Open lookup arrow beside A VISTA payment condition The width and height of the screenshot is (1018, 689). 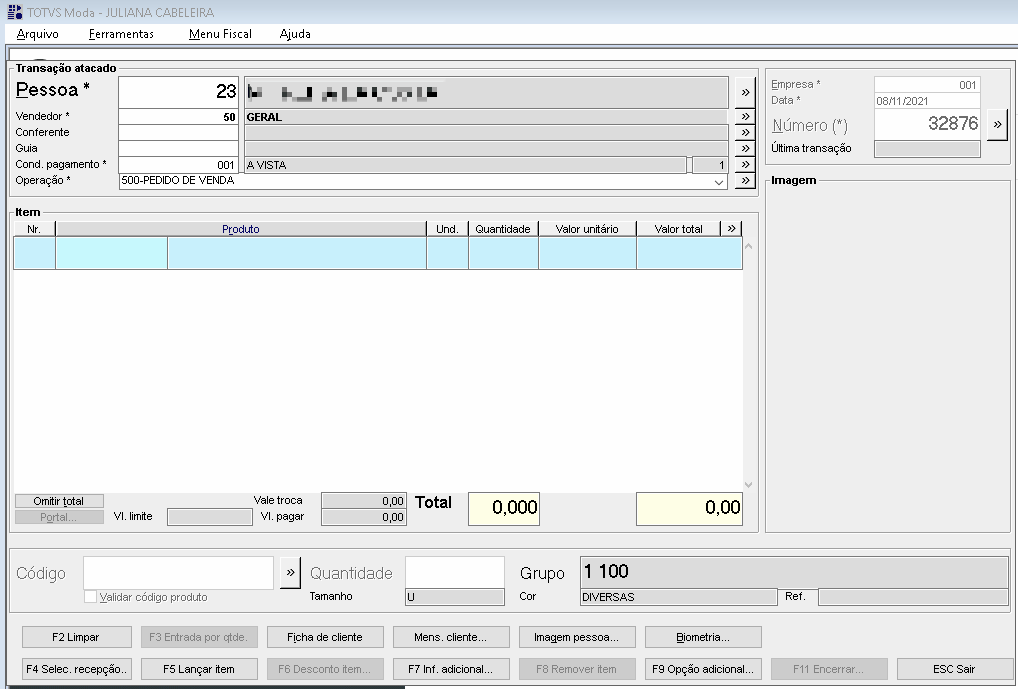(745, 165)
